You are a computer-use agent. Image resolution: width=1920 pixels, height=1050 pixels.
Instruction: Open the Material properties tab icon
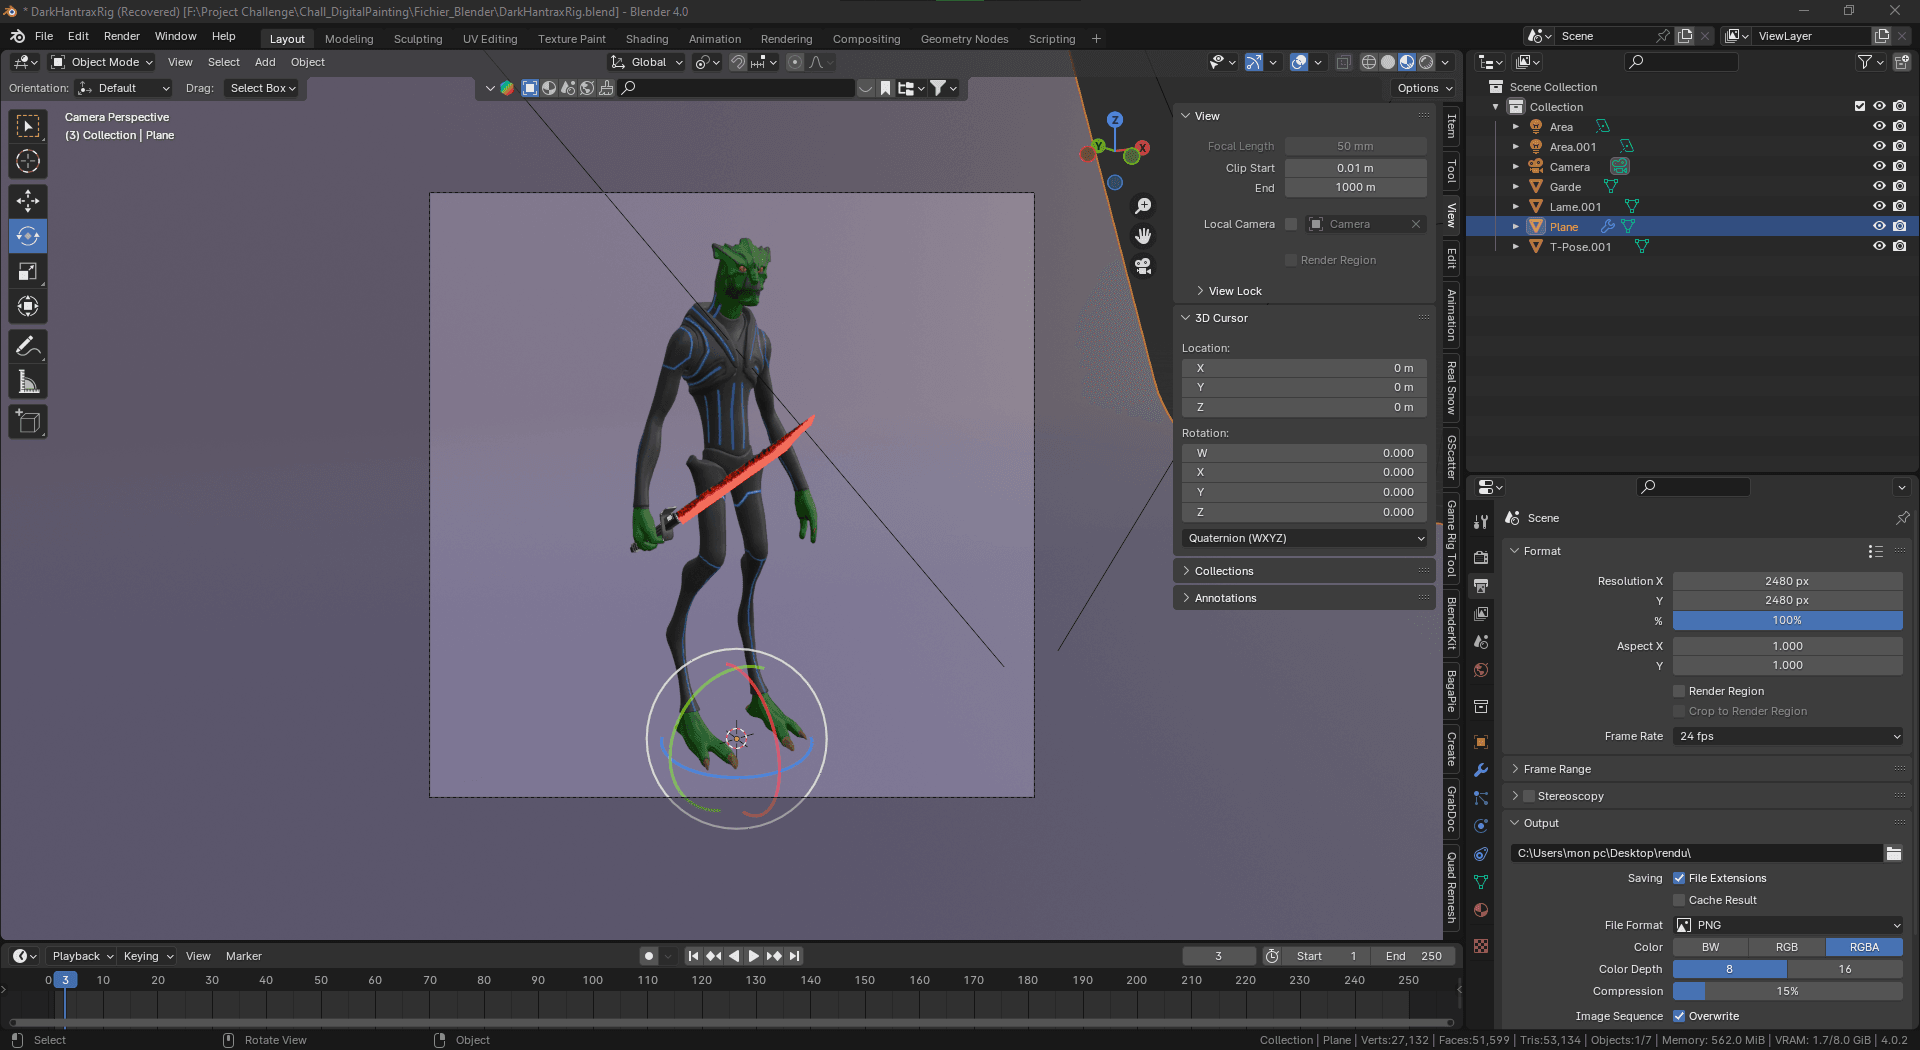(x=1481, y=910)
